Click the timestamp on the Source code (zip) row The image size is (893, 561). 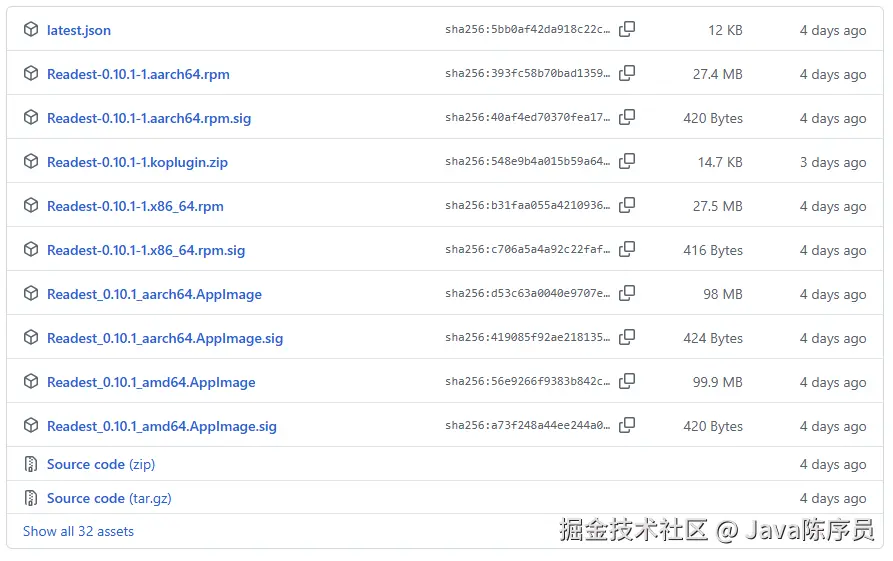point(833,464)
